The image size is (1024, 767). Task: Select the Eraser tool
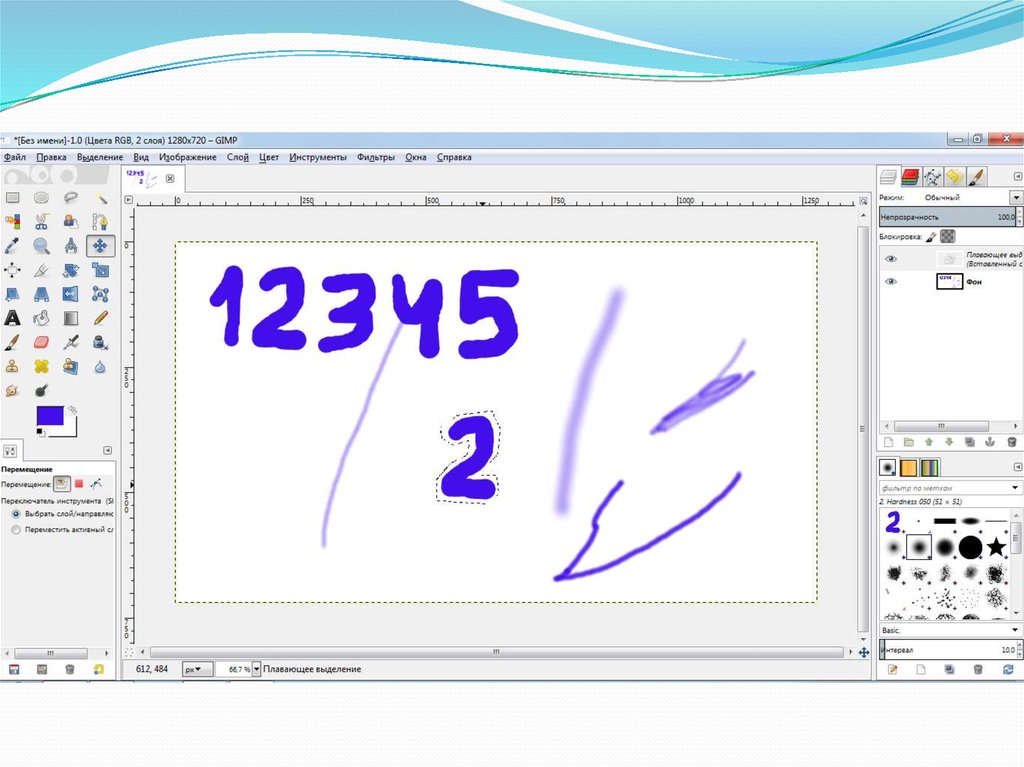pos(41,343)
